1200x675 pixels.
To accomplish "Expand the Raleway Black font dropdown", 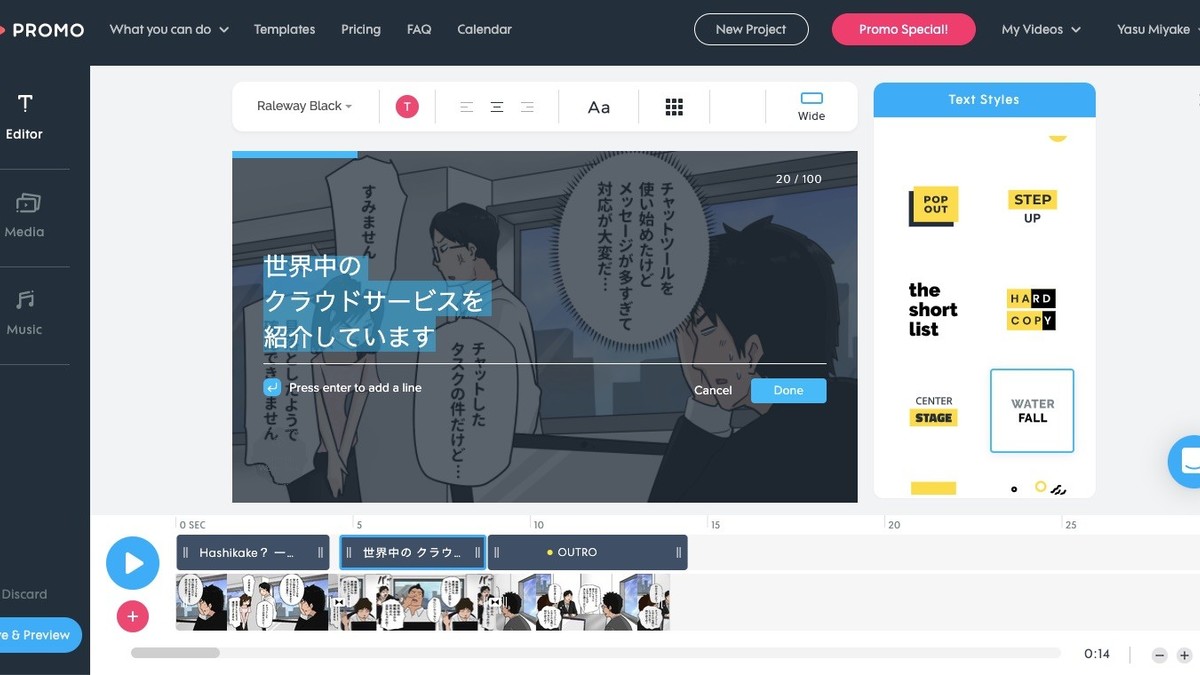I will (x=304, y=106).
